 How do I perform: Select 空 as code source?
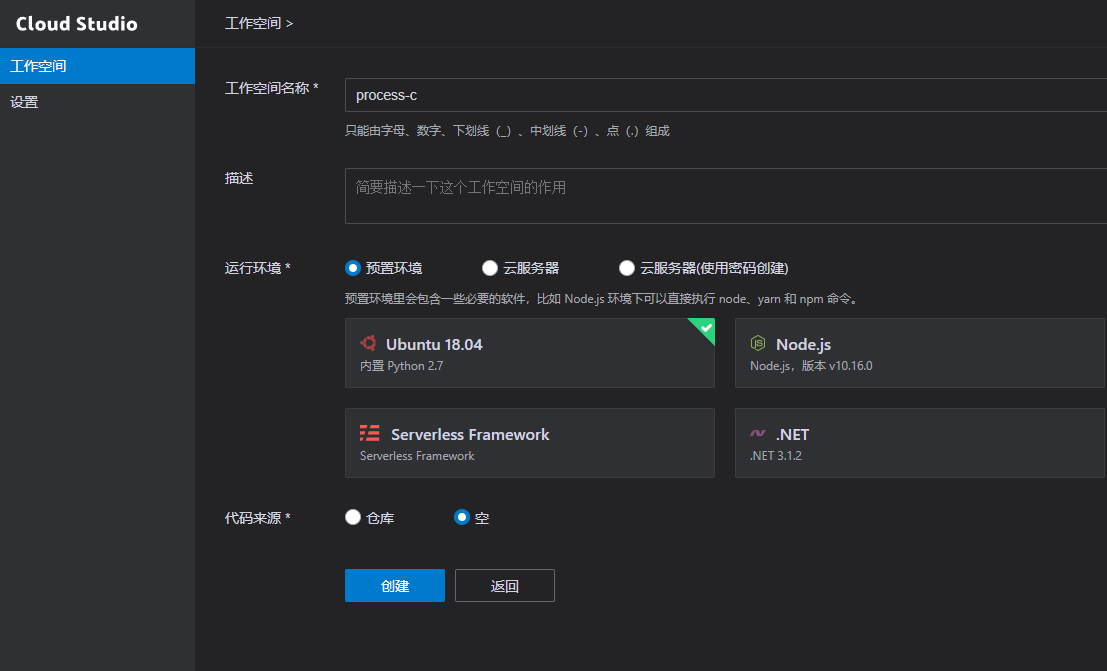461,518
